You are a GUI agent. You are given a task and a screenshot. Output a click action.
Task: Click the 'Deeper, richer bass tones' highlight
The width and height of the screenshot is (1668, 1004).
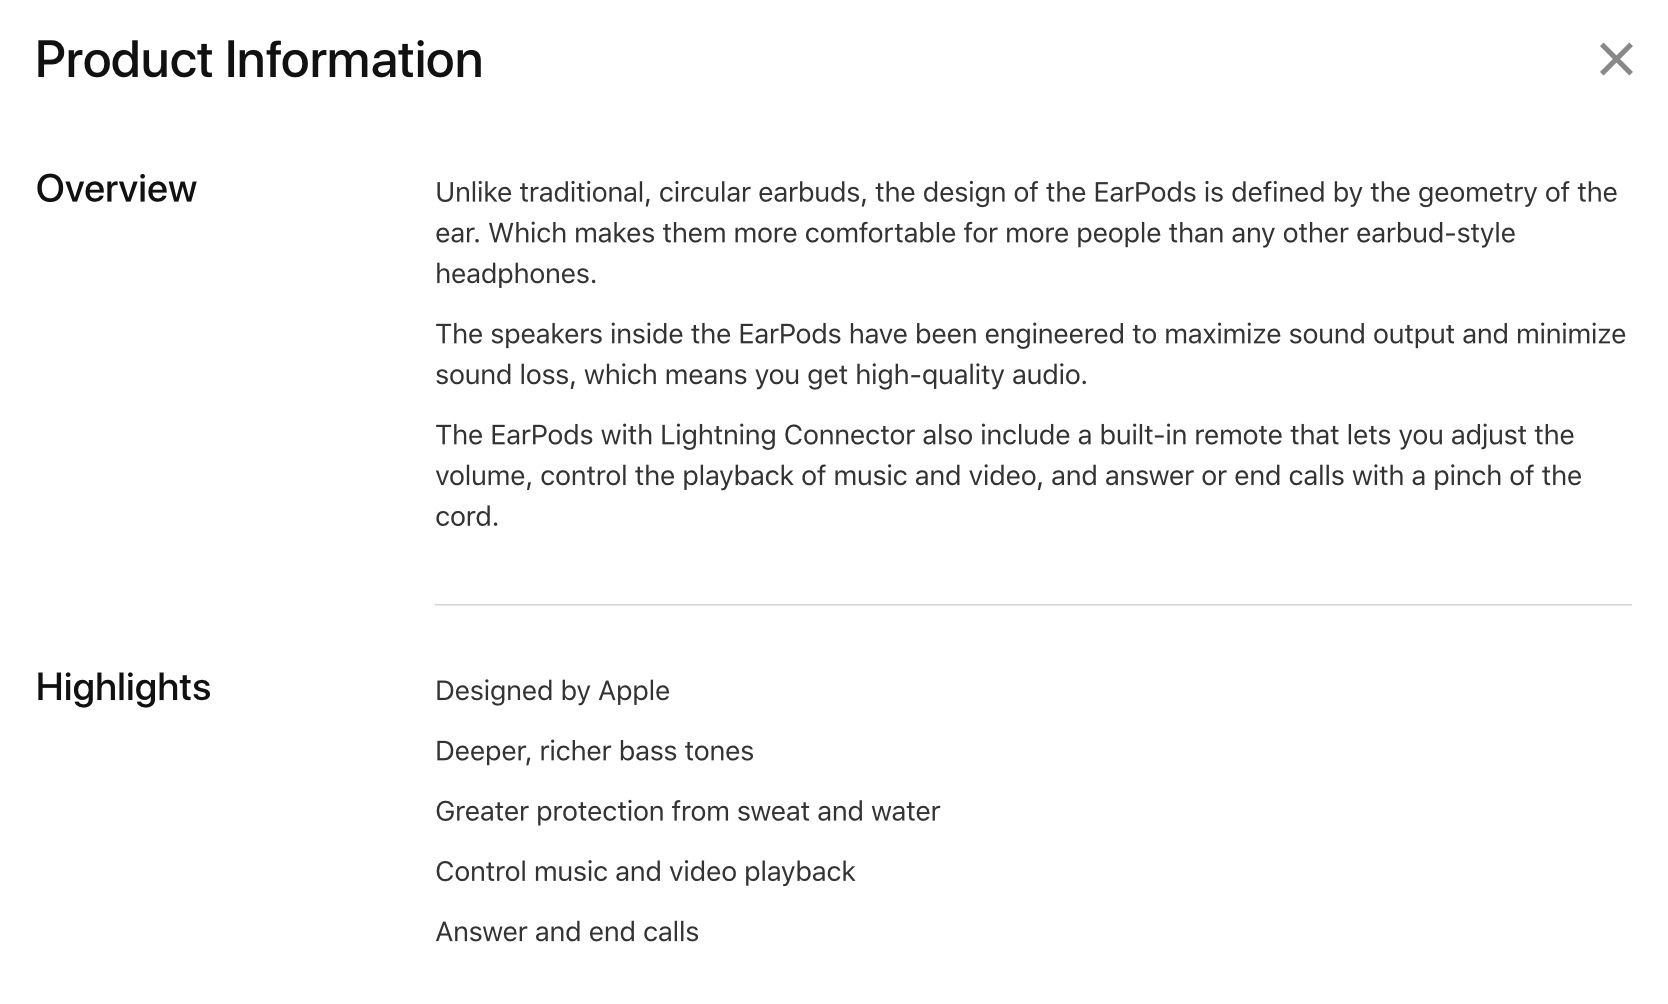tap(594, 751)
